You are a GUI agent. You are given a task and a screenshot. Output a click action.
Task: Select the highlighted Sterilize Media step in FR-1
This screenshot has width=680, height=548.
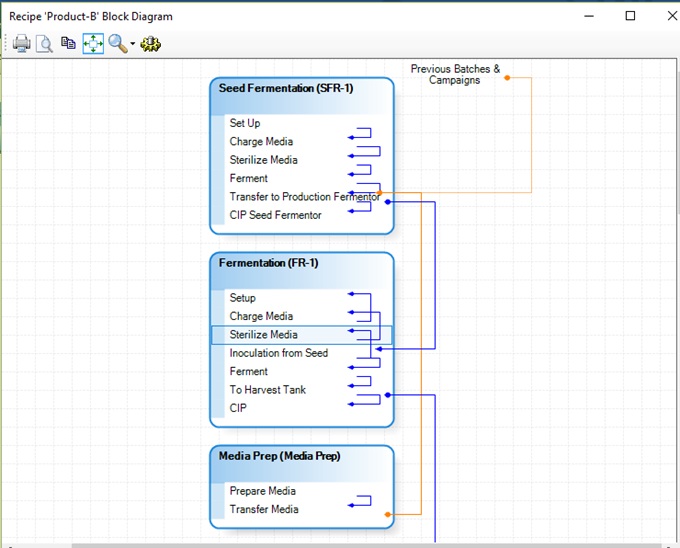264,335
